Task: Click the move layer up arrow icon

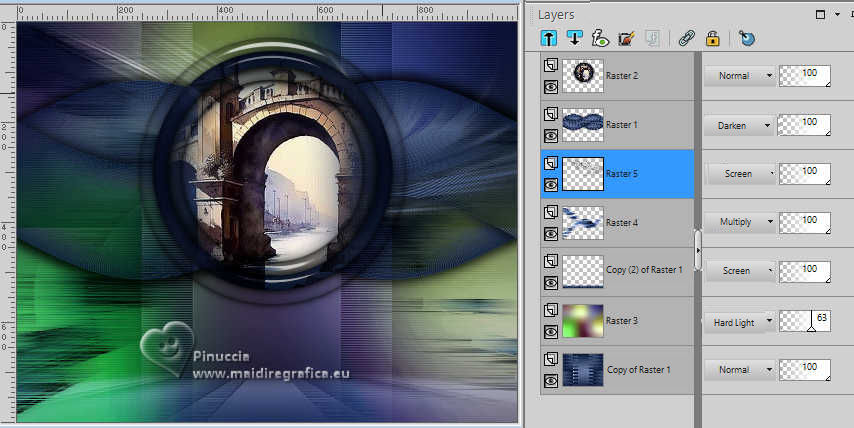Action: coord(549,38)
